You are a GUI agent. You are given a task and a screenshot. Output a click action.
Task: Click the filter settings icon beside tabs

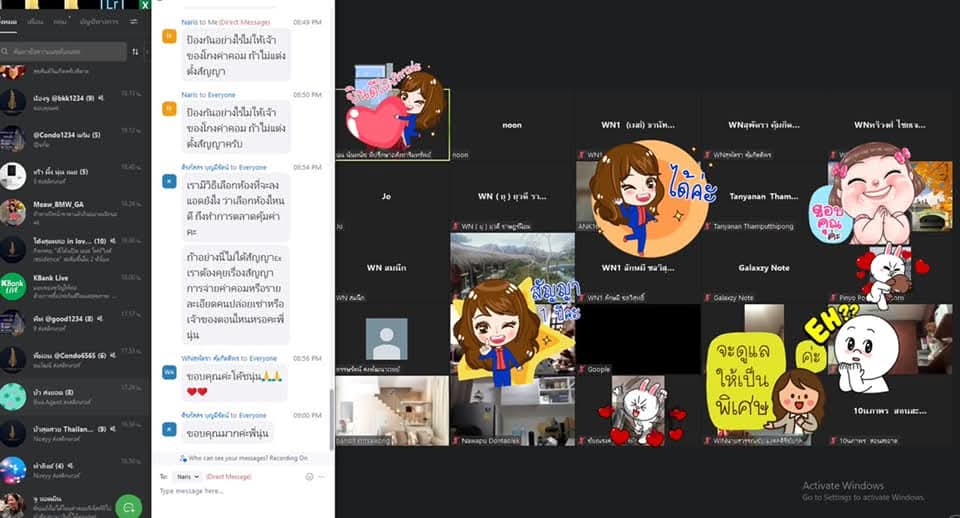tap(135, 21)
